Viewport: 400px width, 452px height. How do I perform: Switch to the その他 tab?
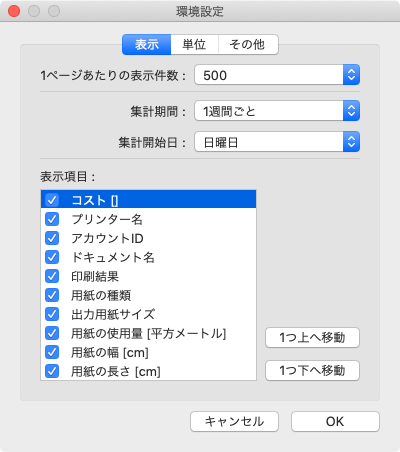point(248,44)
